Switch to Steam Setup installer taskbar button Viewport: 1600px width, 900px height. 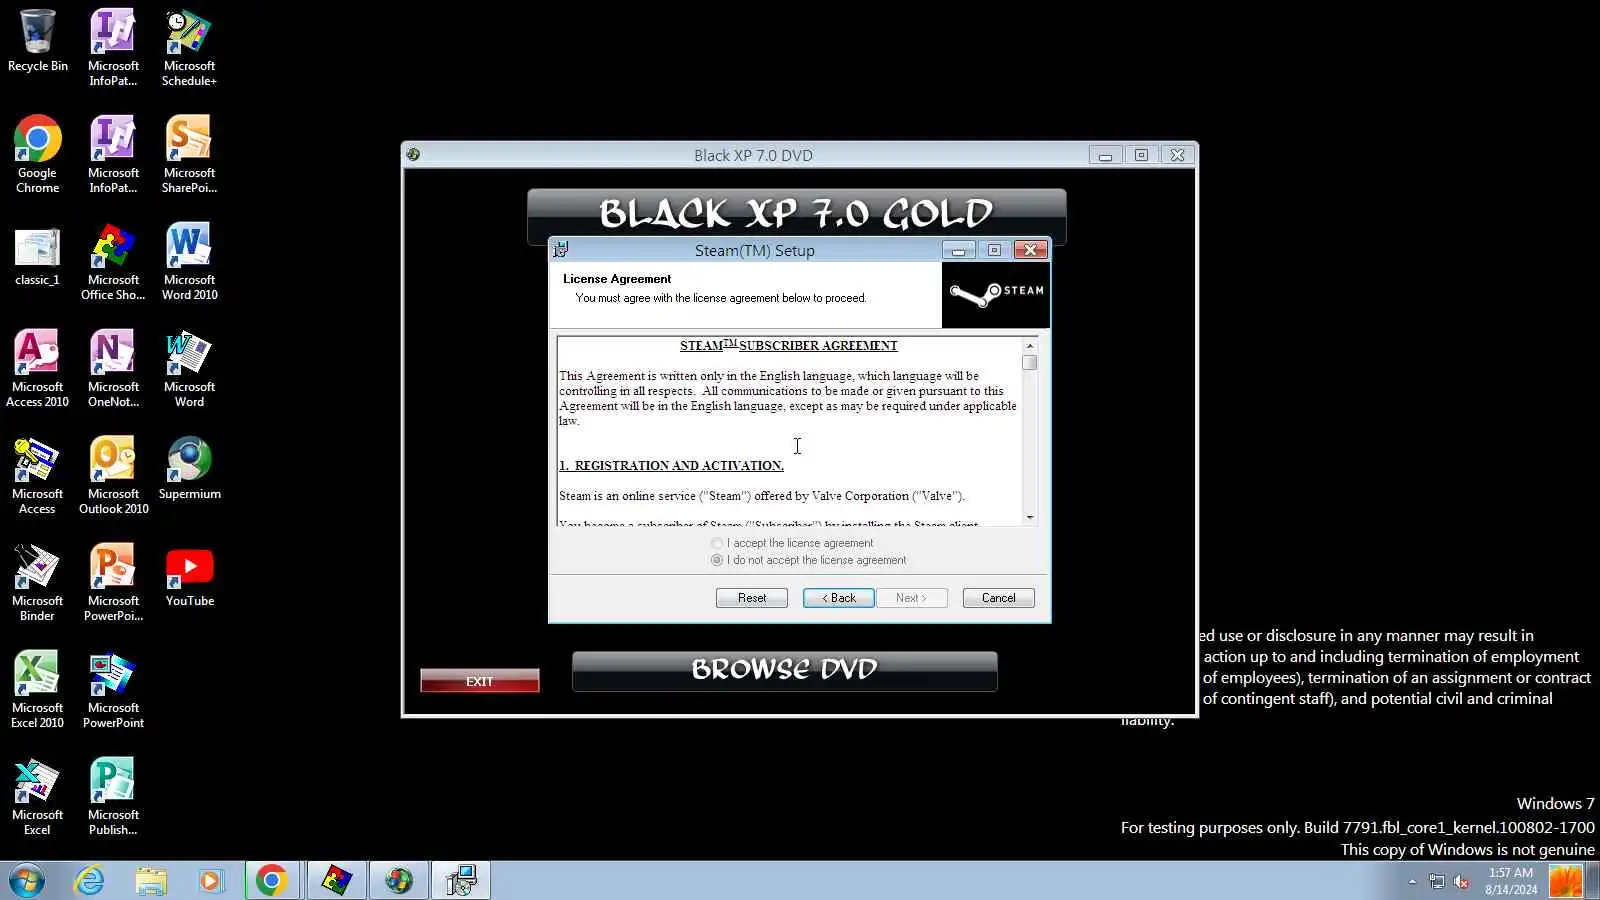click(461, 881)
